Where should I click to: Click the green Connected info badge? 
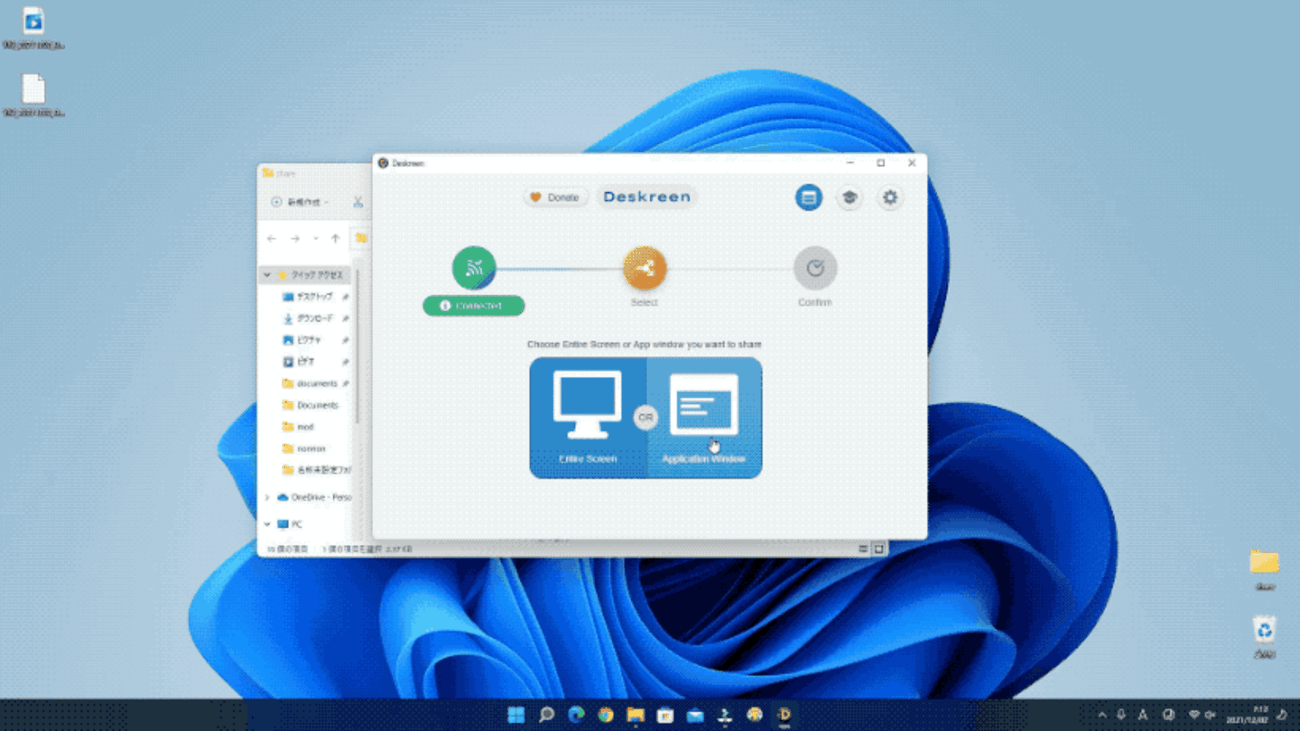(x=473, y=306)
